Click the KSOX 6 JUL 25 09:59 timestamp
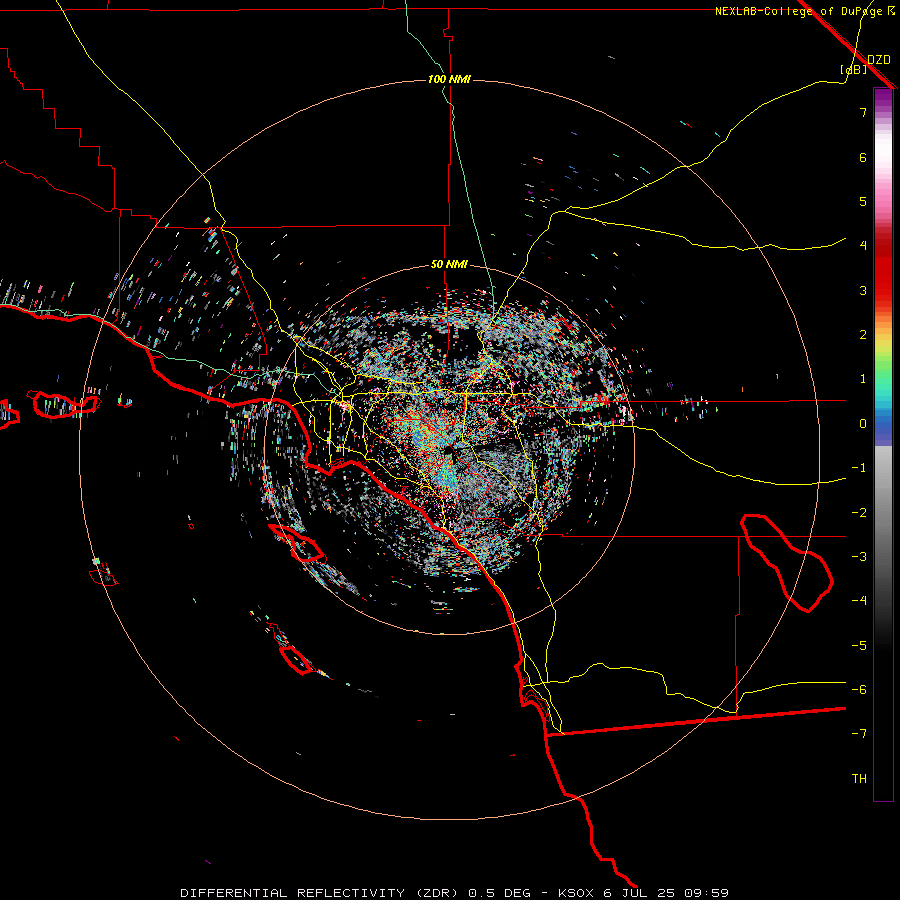Viewport: 900px width, 900px height. coord(643,893)
